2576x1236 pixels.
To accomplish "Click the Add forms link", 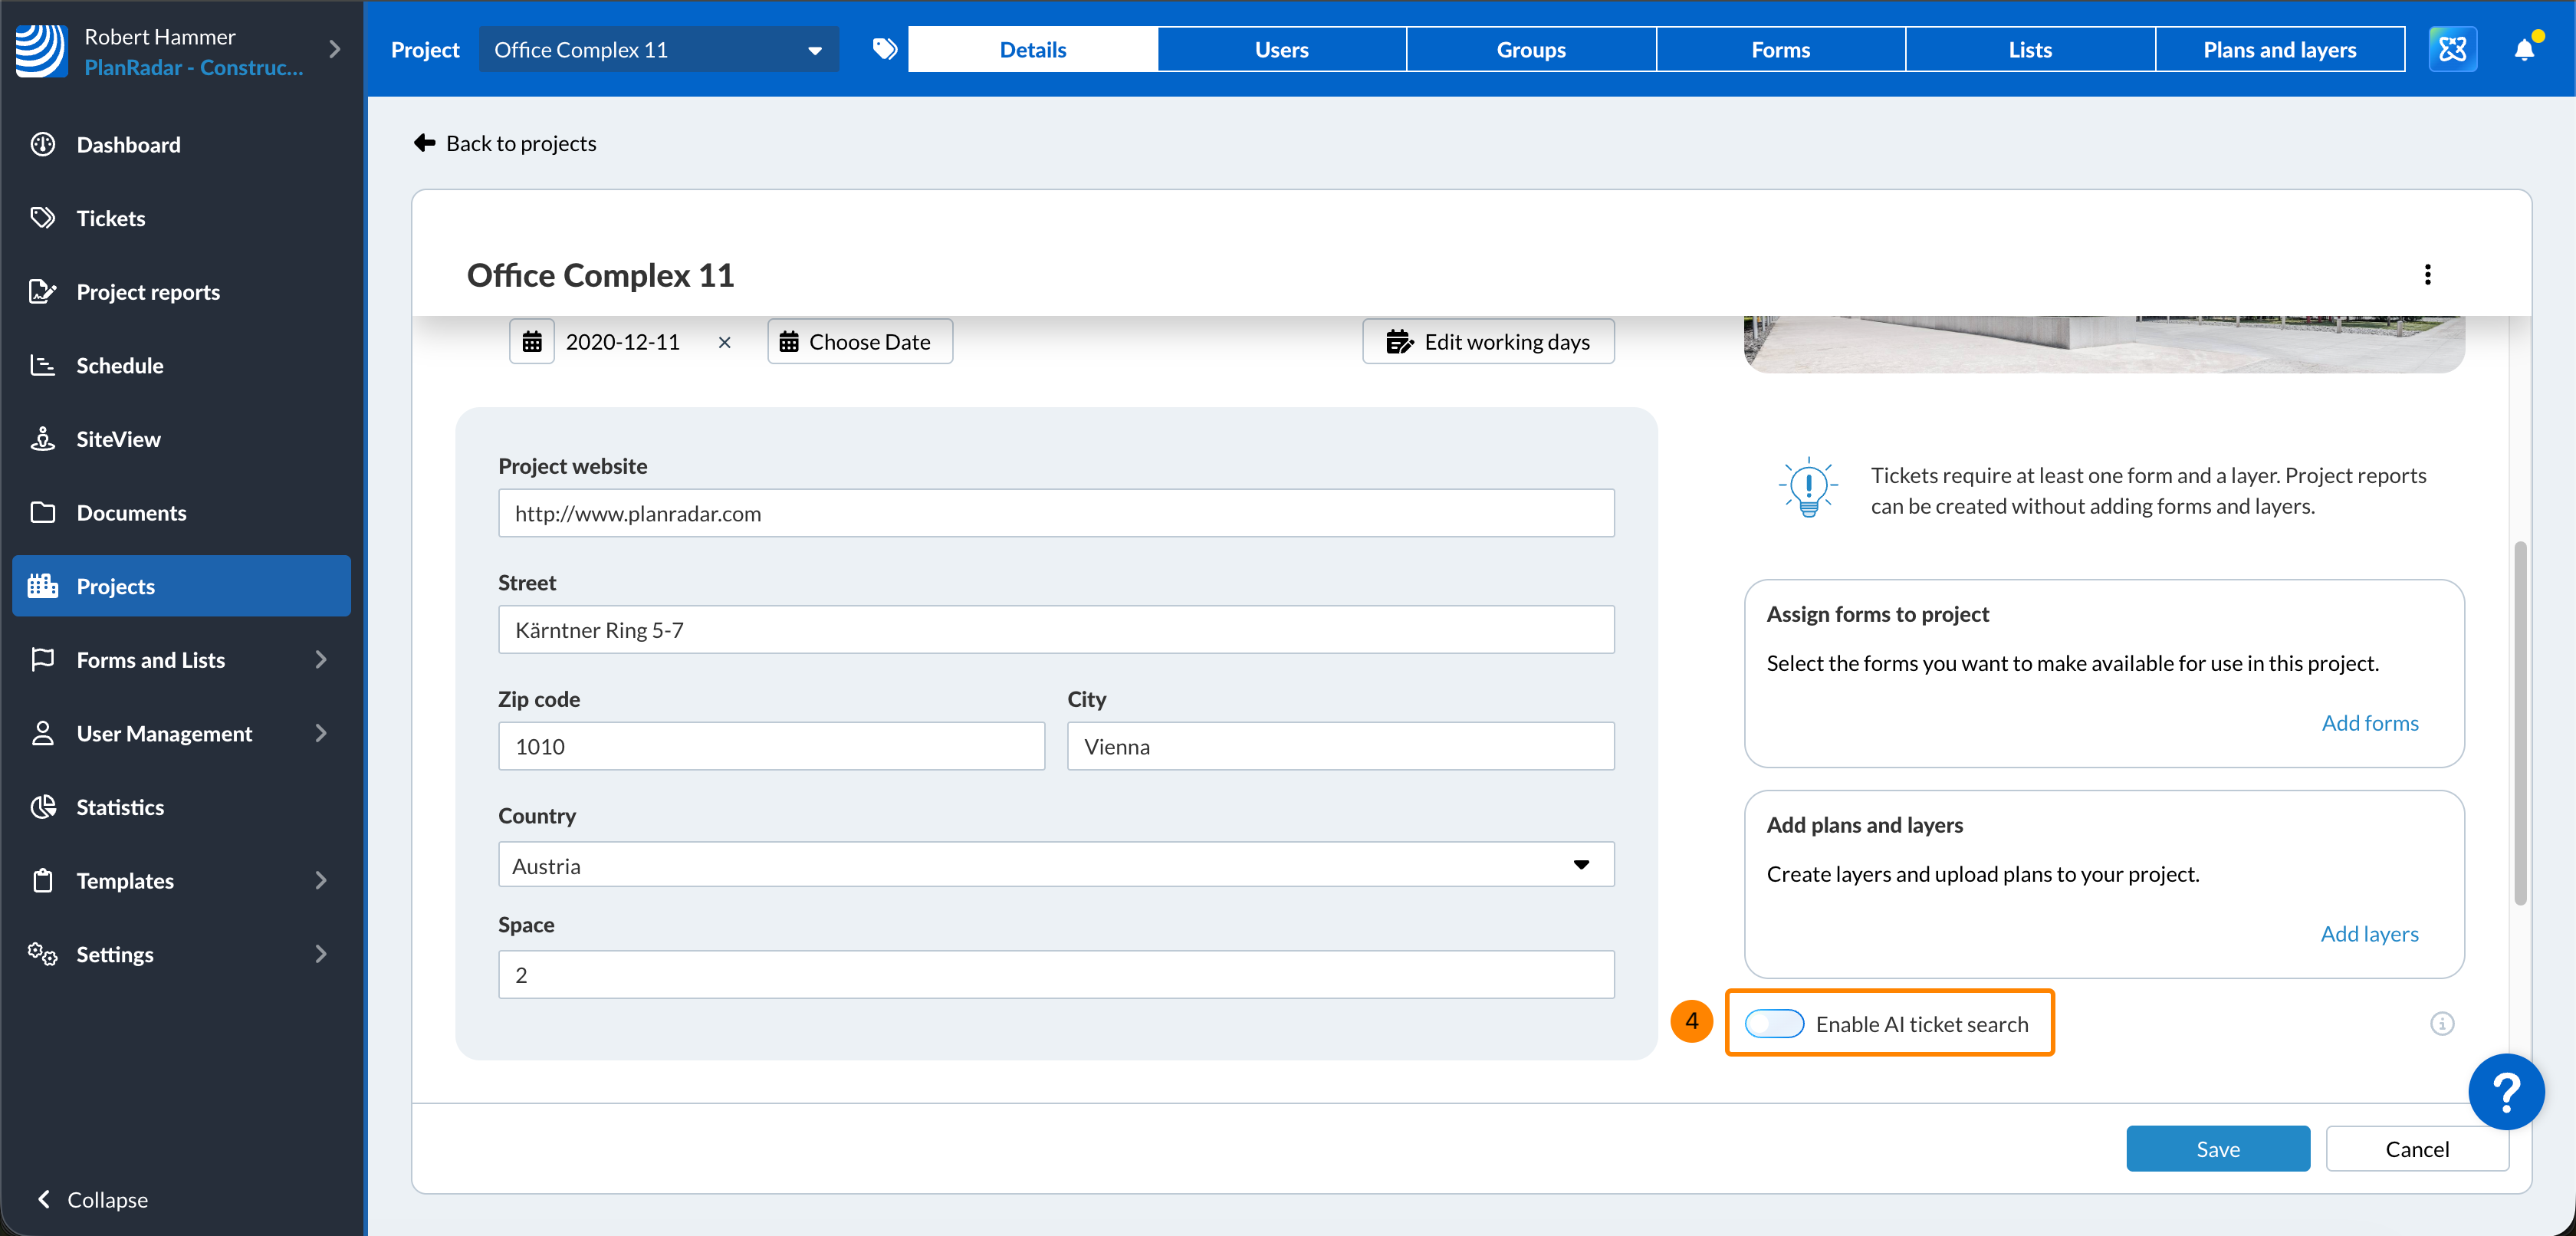I will click(x=2369, y=723).
